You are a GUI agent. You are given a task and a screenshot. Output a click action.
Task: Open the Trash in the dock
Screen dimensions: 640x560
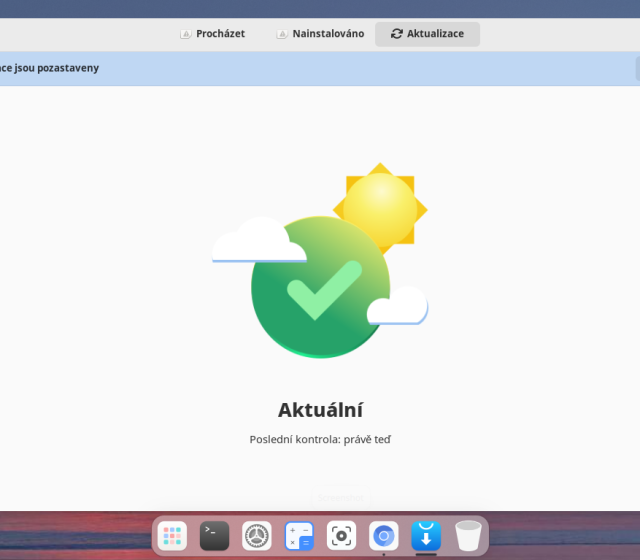coord(467,536)
